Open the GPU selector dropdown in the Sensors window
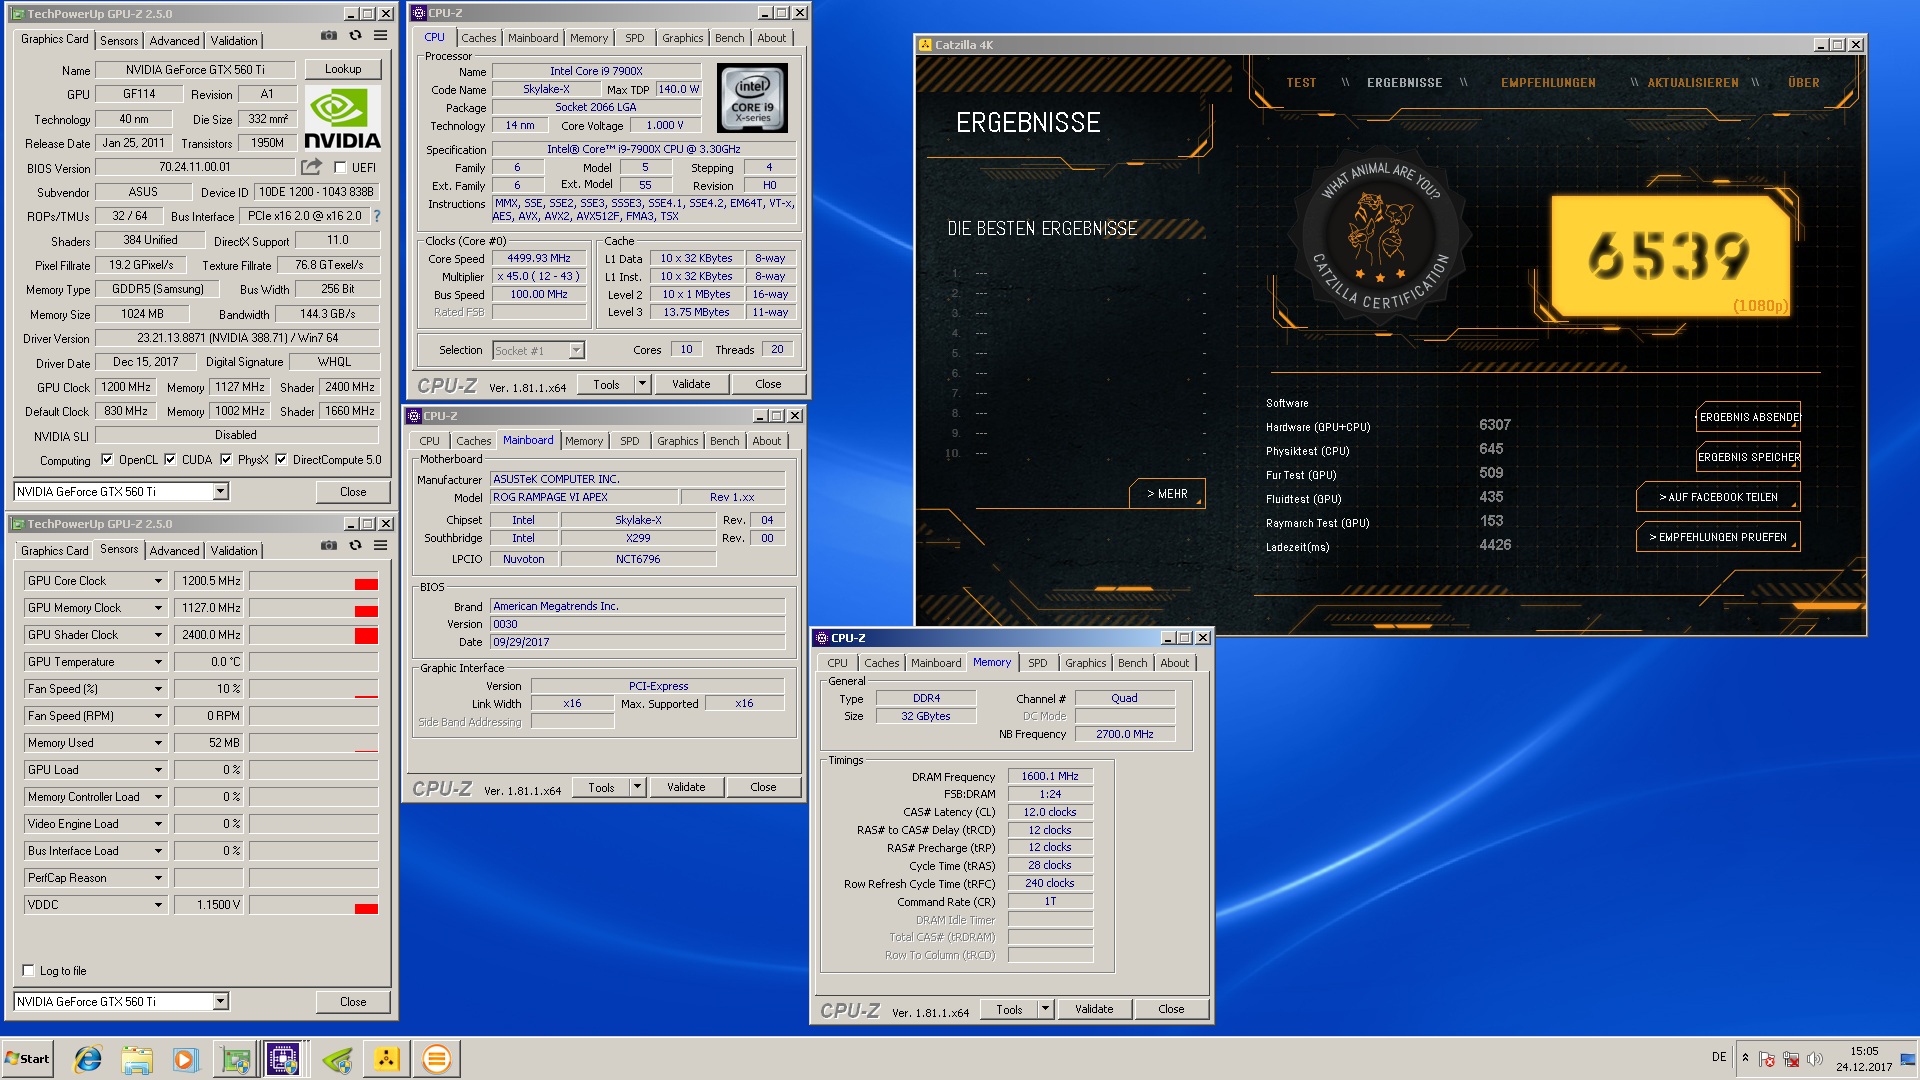1920x1080 pixels. pos(221,1002)
